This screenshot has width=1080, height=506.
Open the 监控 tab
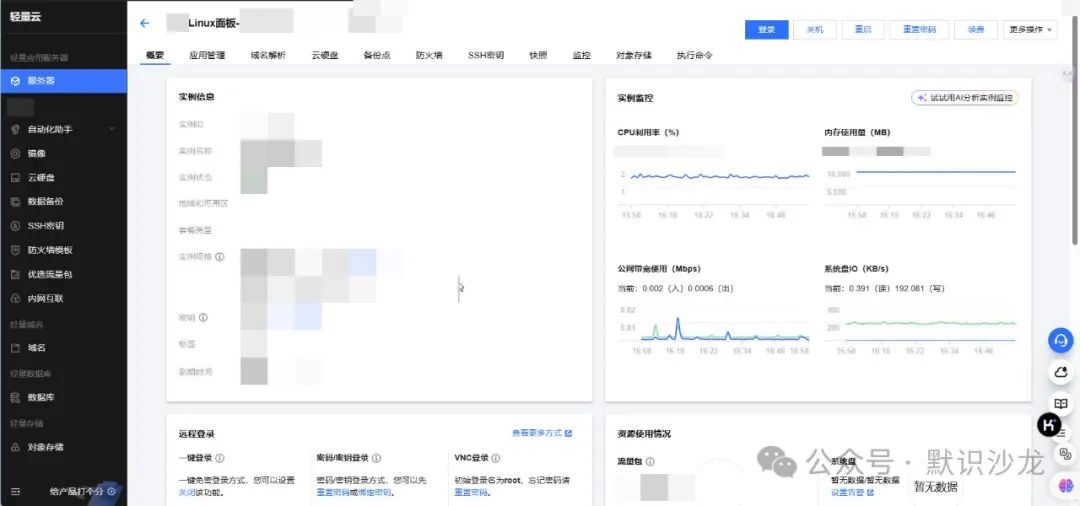581,55
